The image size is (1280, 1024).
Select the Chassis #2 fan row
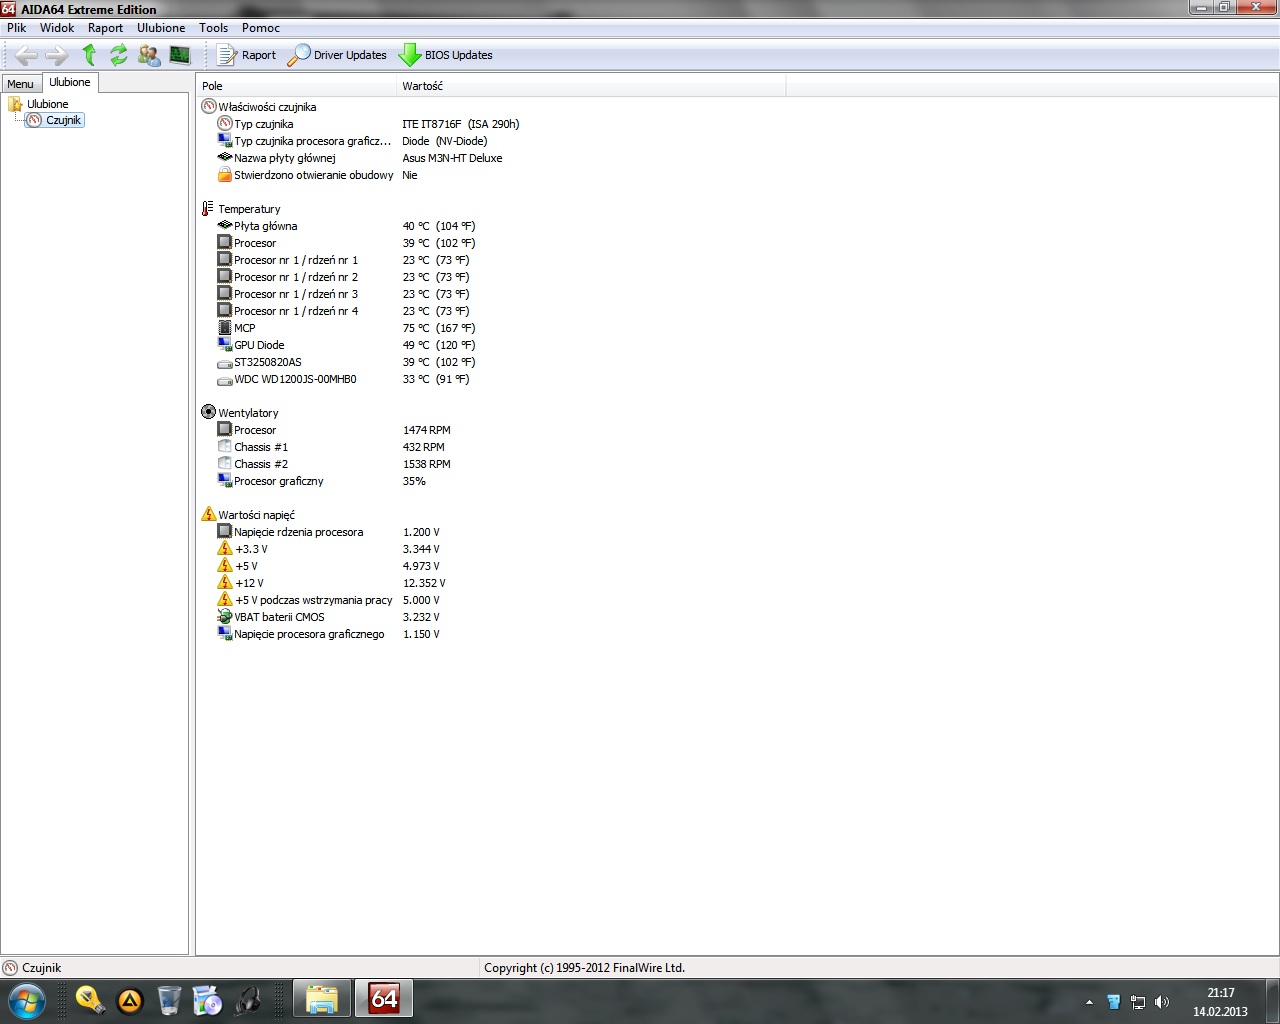pyautogui.click(x=334, y=464)
